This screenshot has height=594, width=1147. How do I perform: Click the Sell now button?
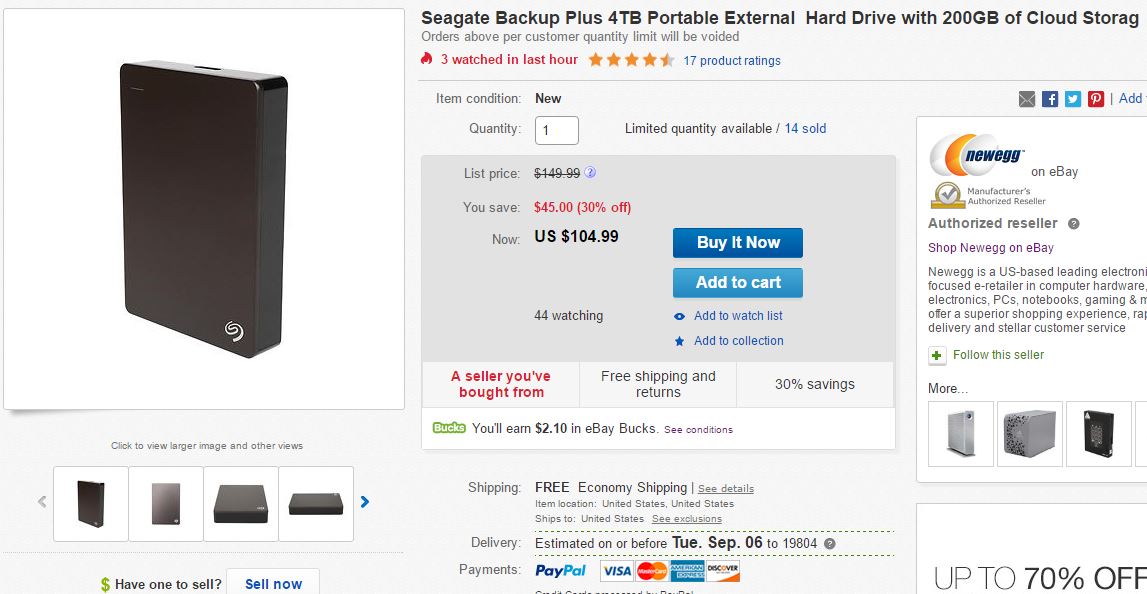(273, 584)
